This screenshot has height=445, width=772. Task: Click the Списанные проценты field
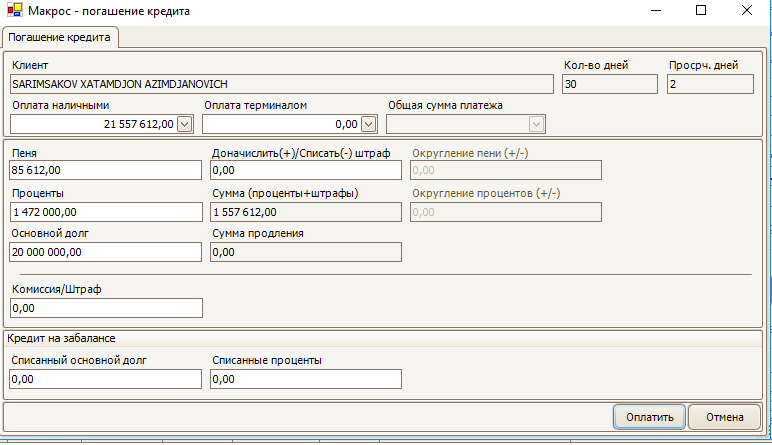click(x=306, y=379)
